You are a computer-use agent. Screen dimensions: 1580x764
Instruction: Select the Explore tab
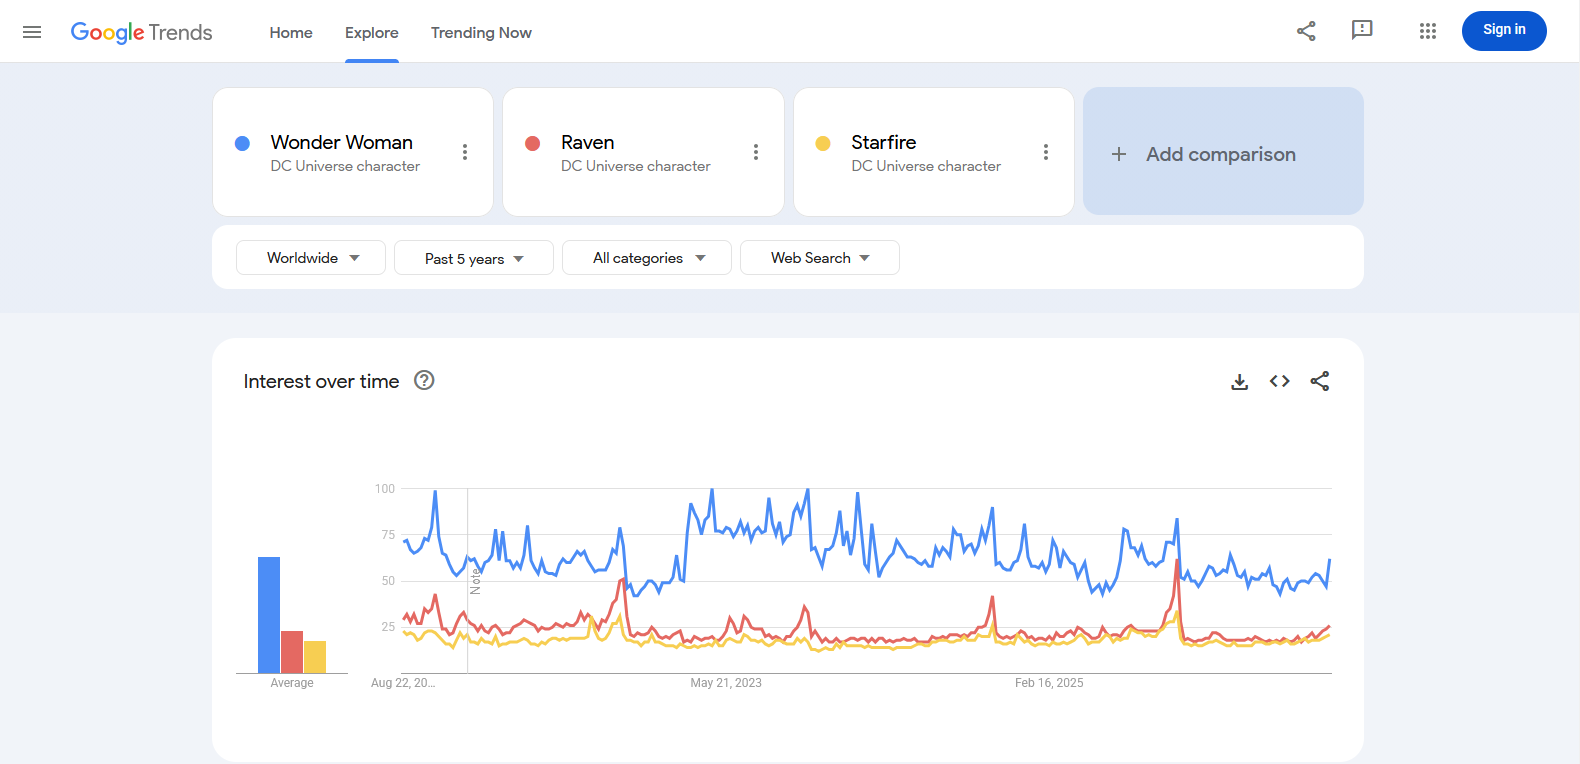[x=372, y=32]
